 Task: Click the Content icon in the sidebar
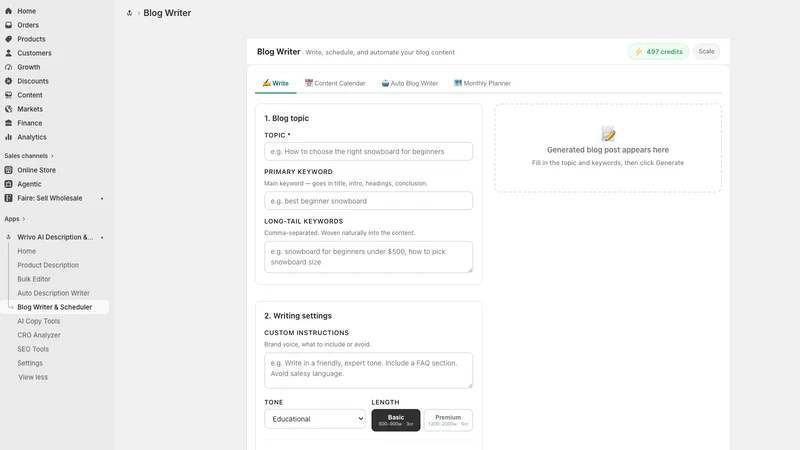(x=8, y=95)
